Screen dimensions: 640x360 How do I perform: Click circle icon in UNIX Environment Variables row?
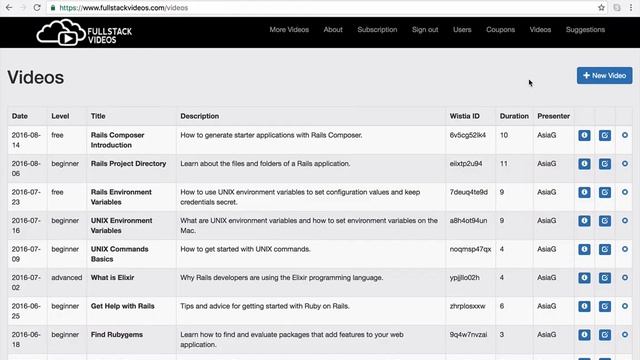(625, 221)
